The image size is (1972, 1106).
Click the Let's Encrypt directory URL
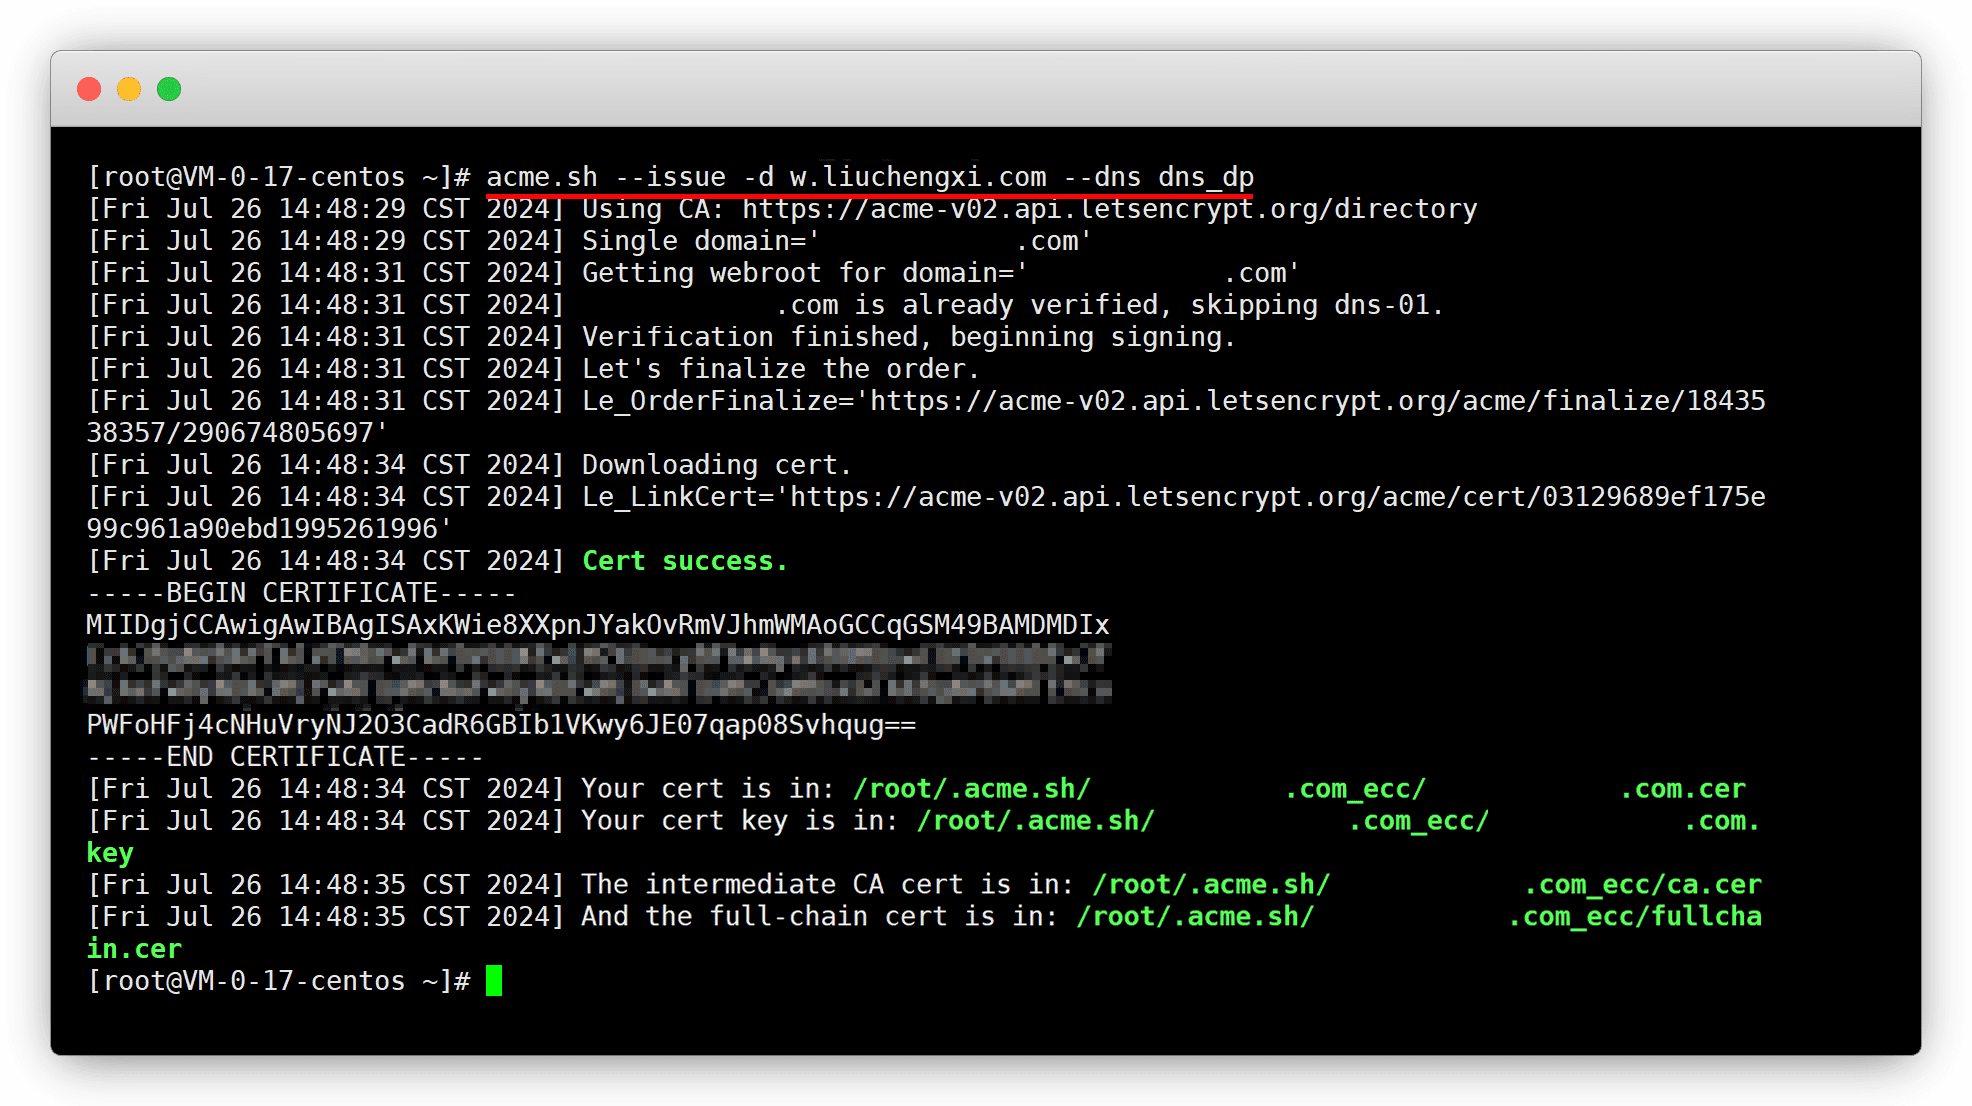pos(1109,209)
